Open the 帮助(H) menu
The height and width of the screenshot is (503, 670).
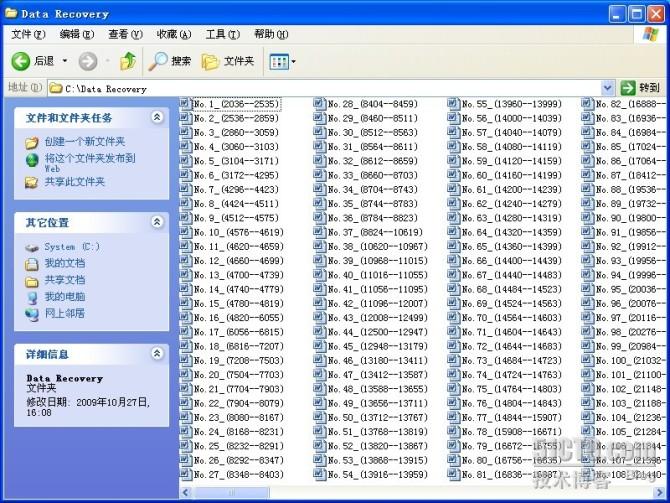(x=271, y=34)
